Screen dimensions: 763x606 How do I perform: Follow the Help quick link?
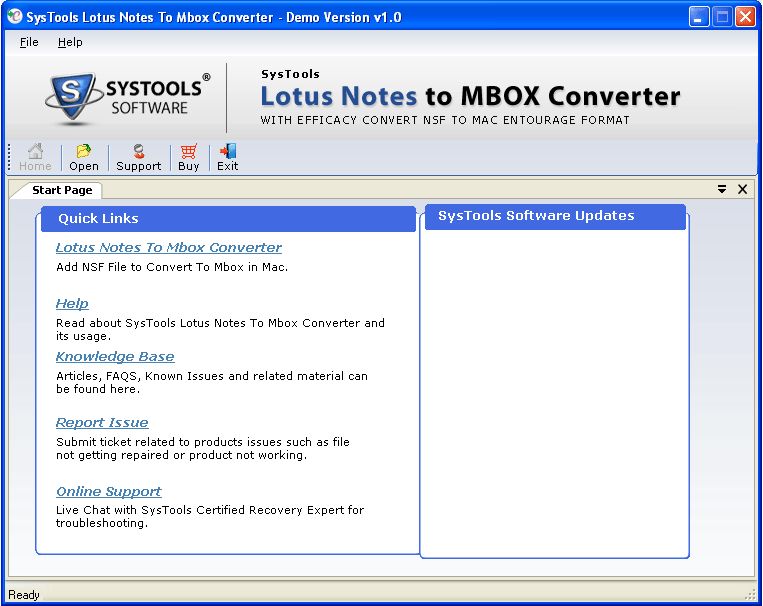(x=72, y=304)
